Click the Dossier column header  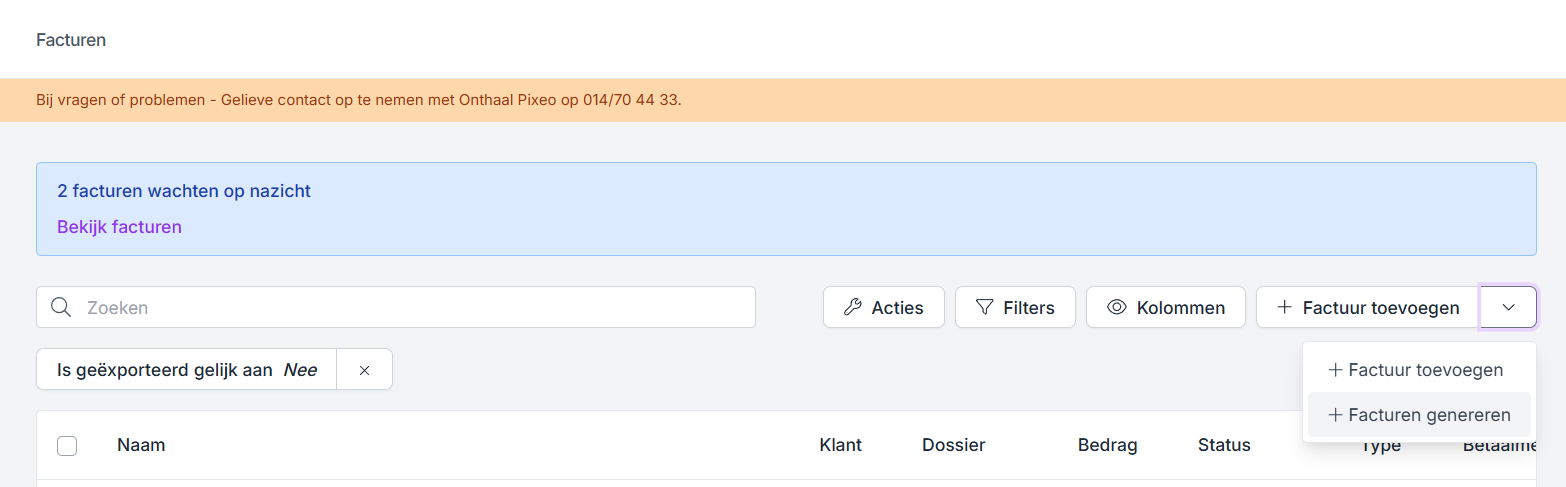pyautogui.click(x=953, y=445)
